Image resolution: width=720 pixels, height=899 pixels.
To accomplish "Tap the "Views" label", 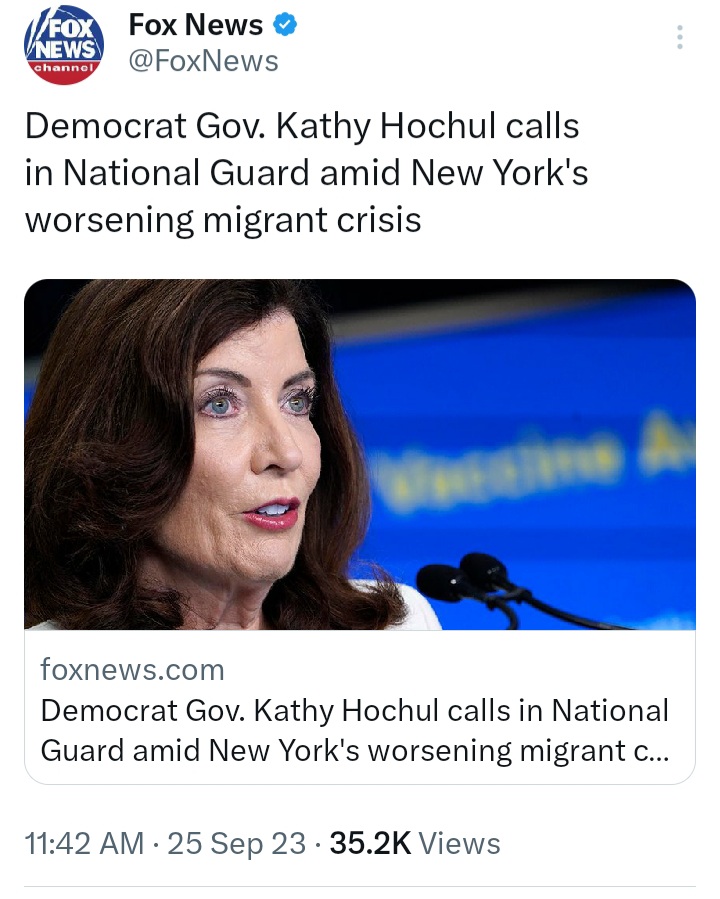I will tap(459, 843).
